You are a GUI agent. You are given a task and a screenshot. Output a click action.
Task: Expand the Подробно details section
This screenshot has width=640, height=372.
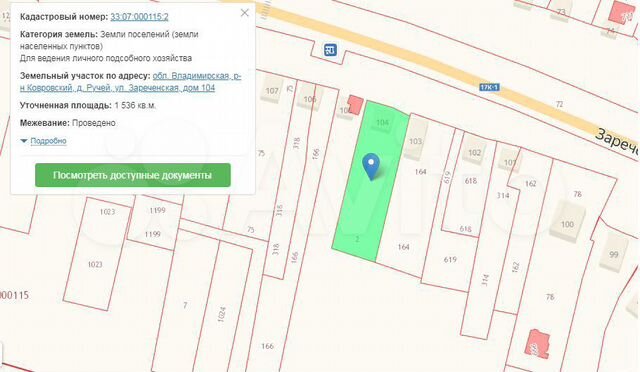pos(43,141)
